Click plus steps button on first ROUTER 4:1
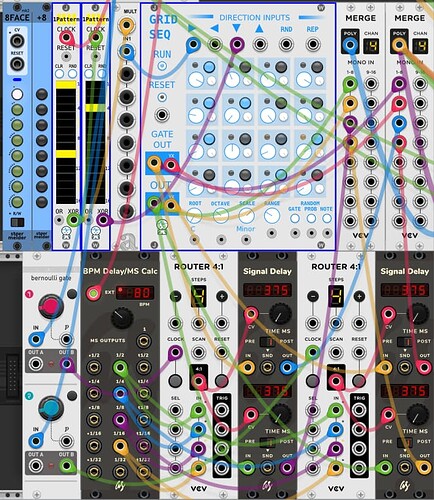434x500 pixels. tap(222, 296)
